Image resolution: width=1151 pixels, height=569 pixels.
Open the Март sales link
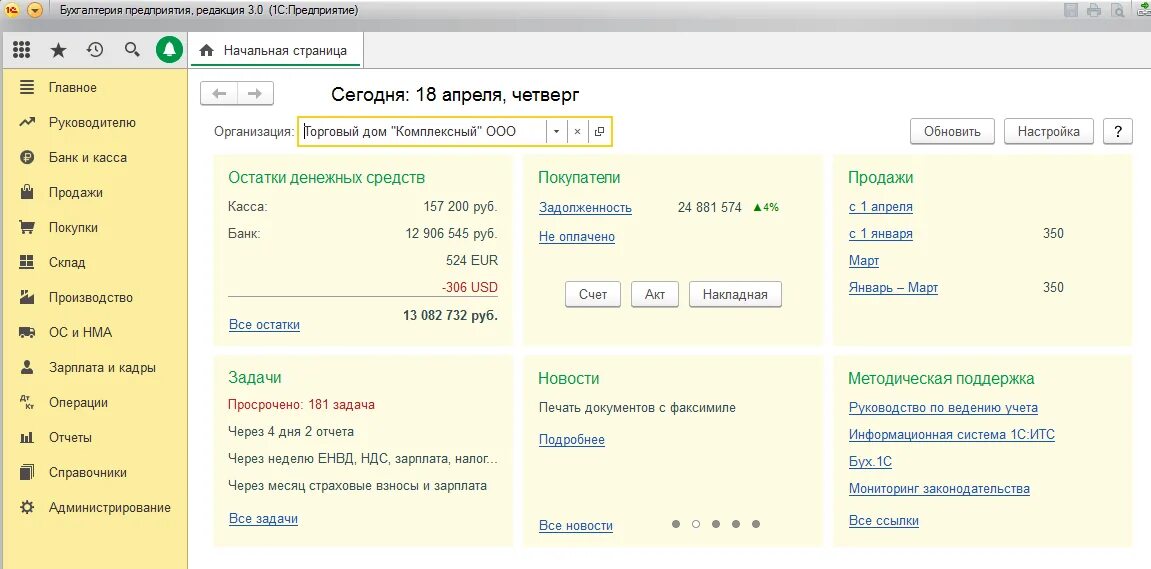(864, 261)
